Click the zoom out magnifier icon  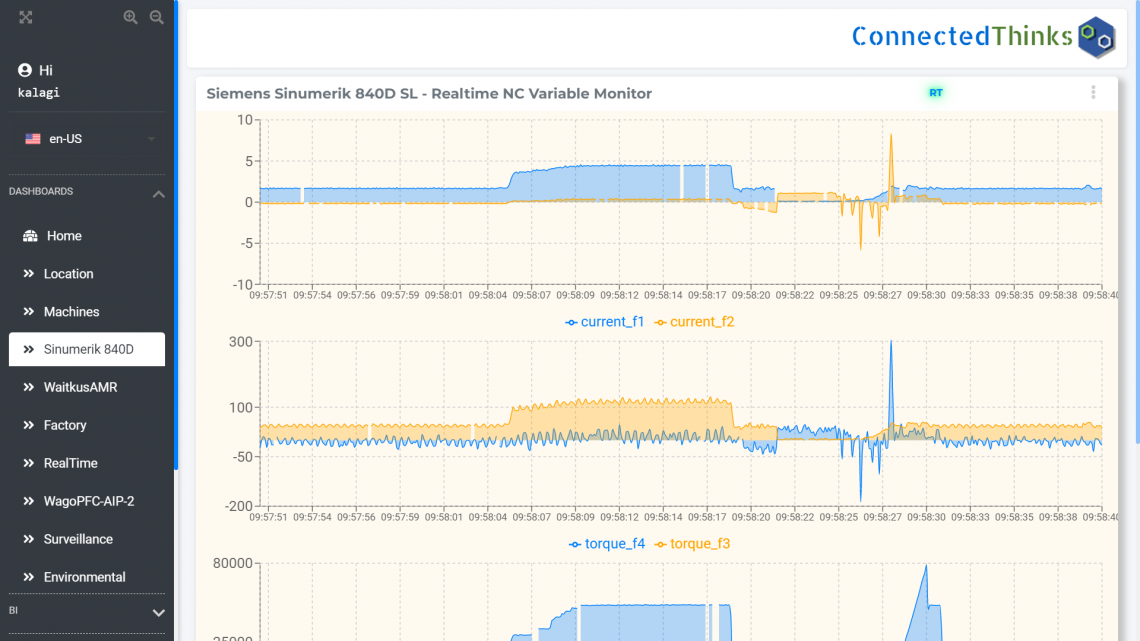[156, 17]
